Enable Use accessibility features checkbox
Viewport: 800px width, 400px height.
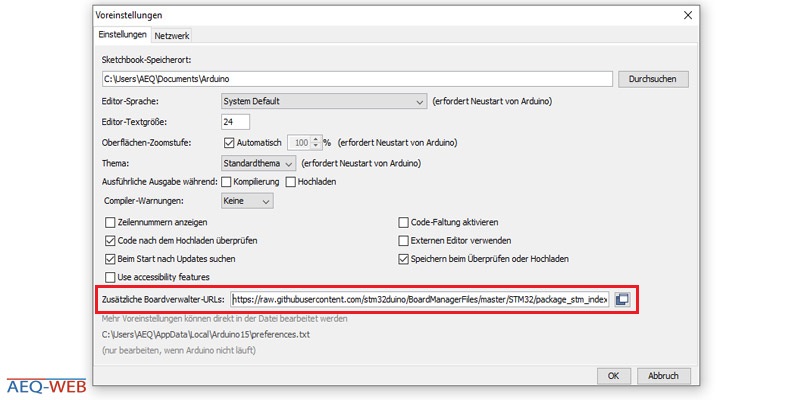(x=110, y=277)
